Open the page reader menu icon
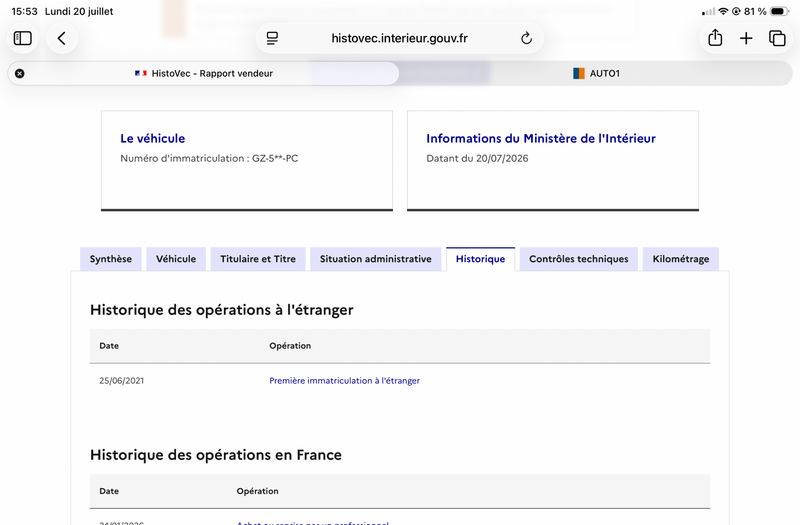Screen dimensions: 800x525 point(272,38)
